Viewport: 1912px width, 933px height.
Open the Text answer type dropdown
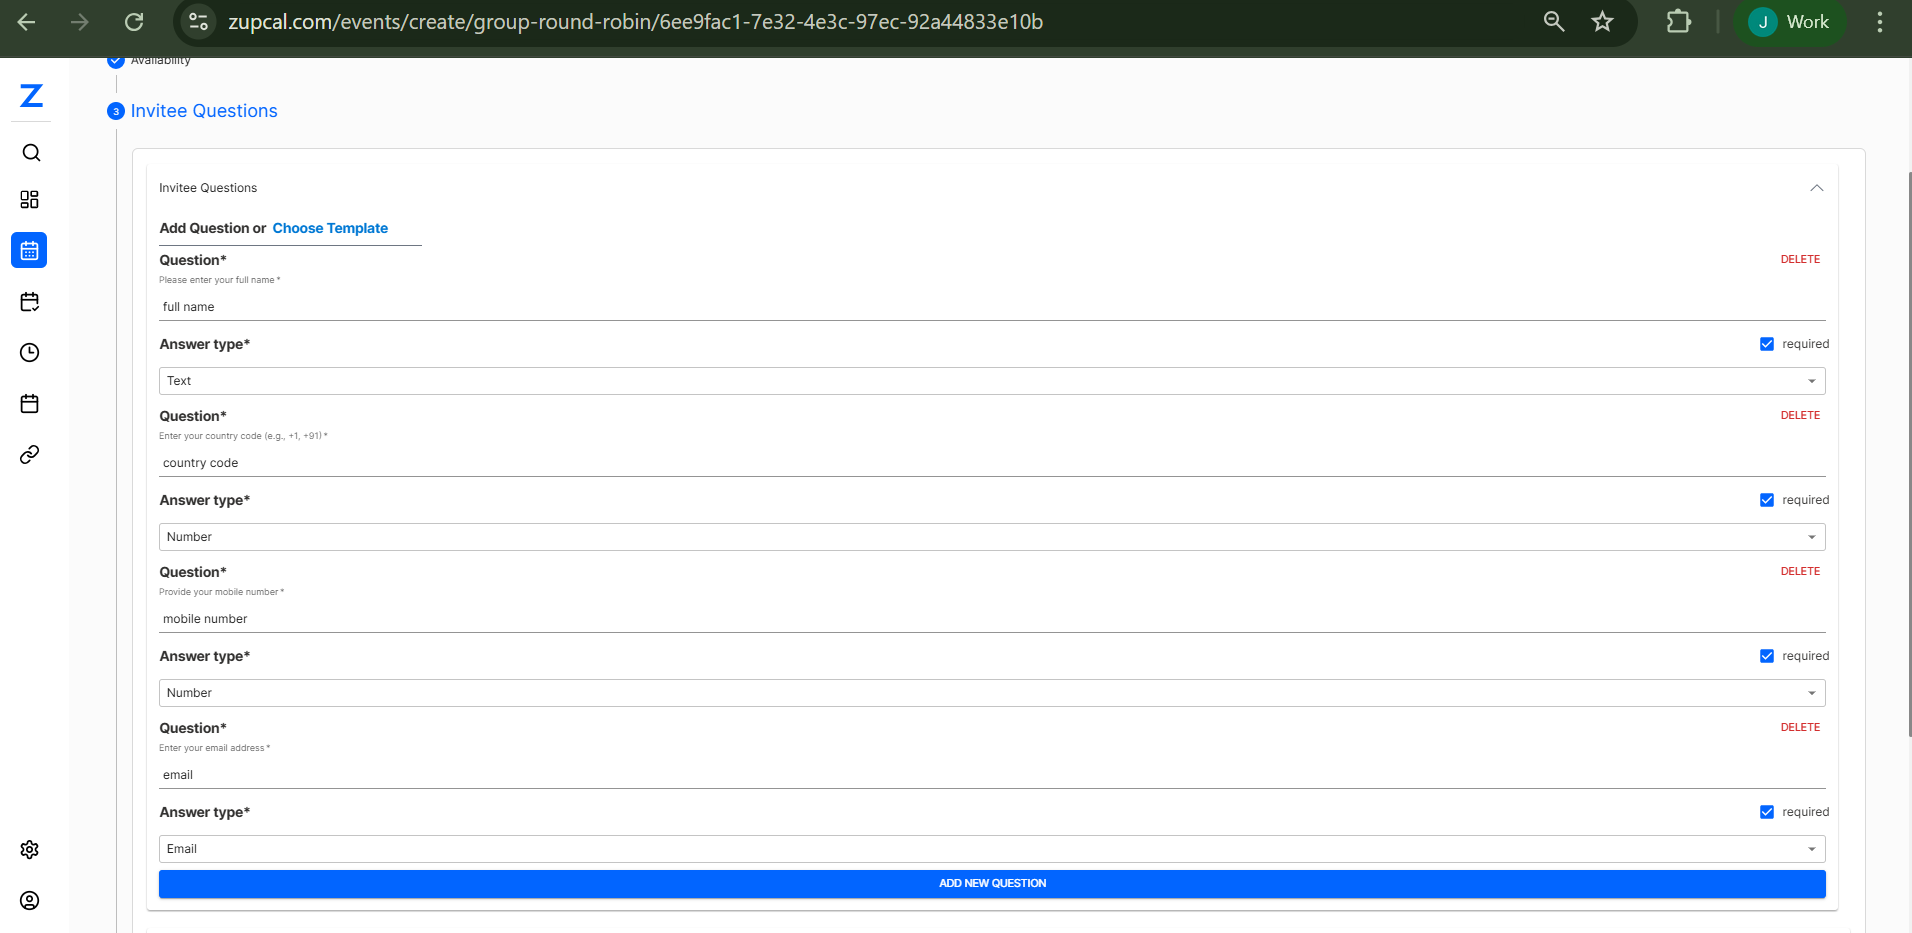pyautogui.click(x=991, y=381)
